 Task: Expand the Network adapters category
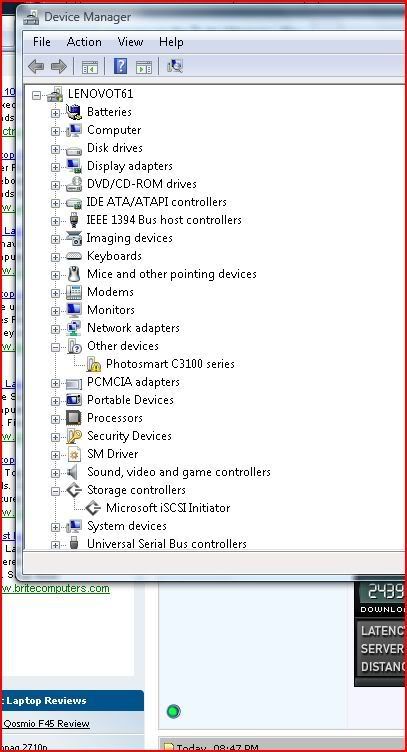(56, 329)
